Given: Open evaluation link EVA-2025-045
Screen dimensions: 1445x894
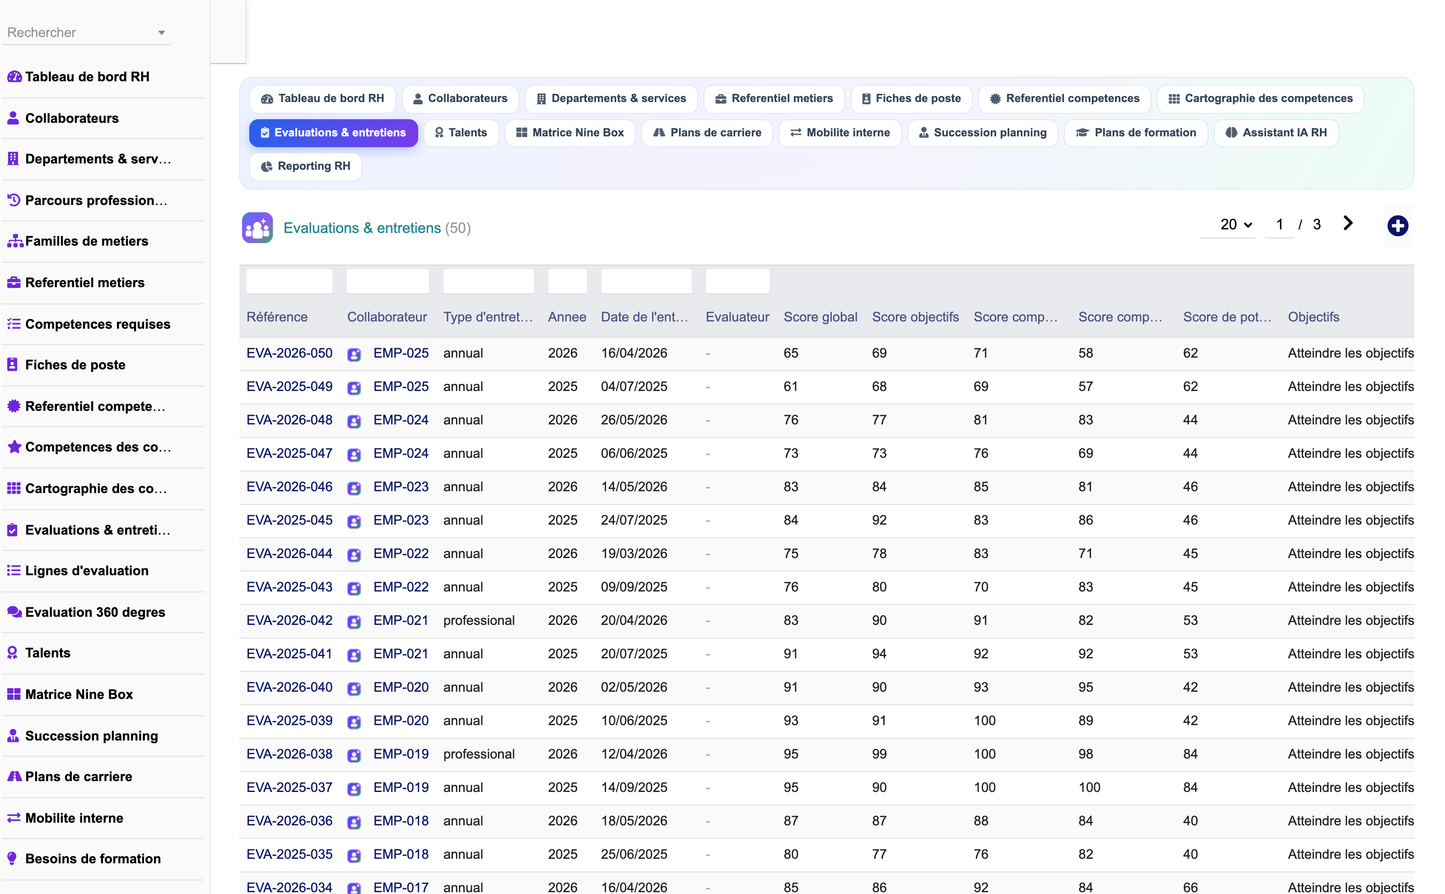Looking at the screenshot, I should [290, 520].
